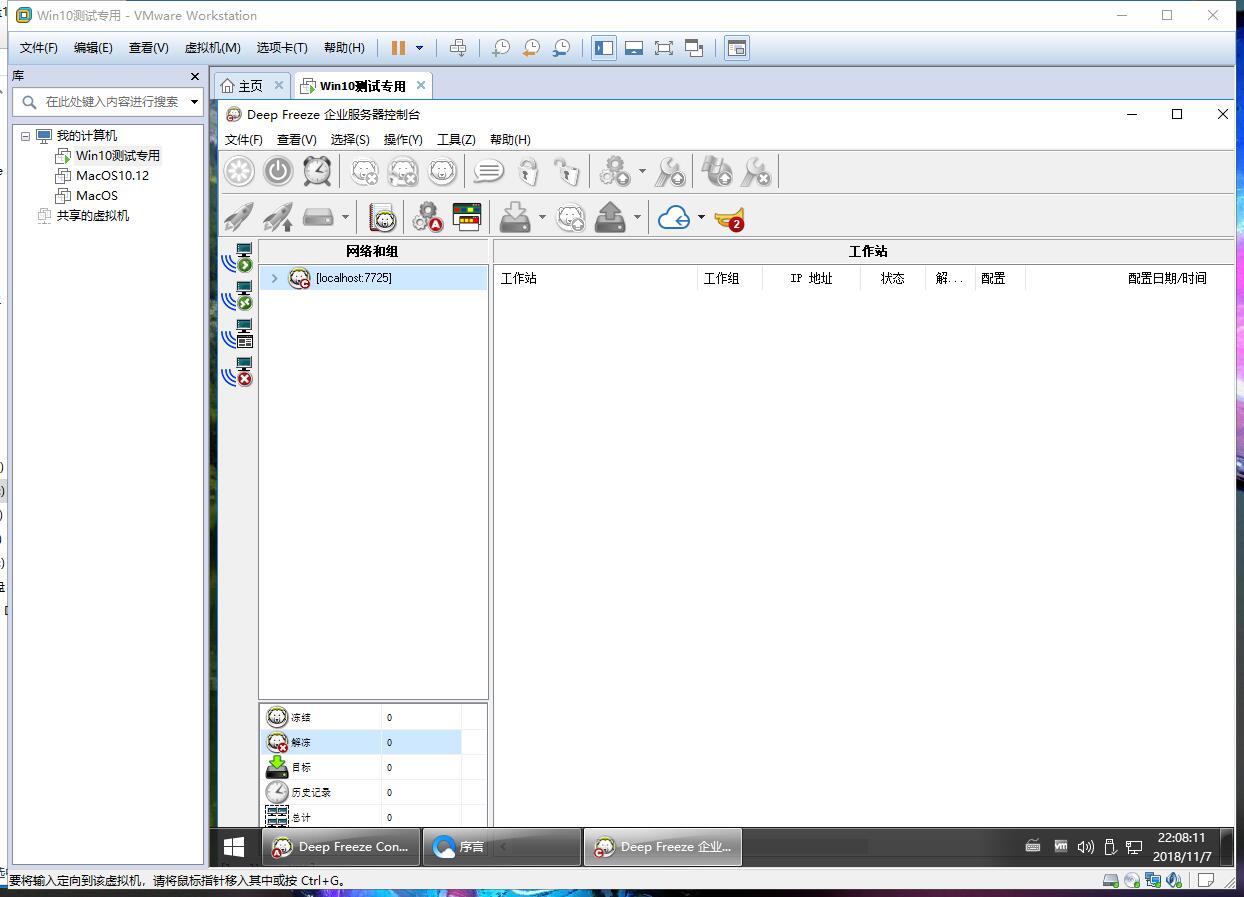
Task: Click the sidebar computer icon with green arrow
Action: (238, 259)
